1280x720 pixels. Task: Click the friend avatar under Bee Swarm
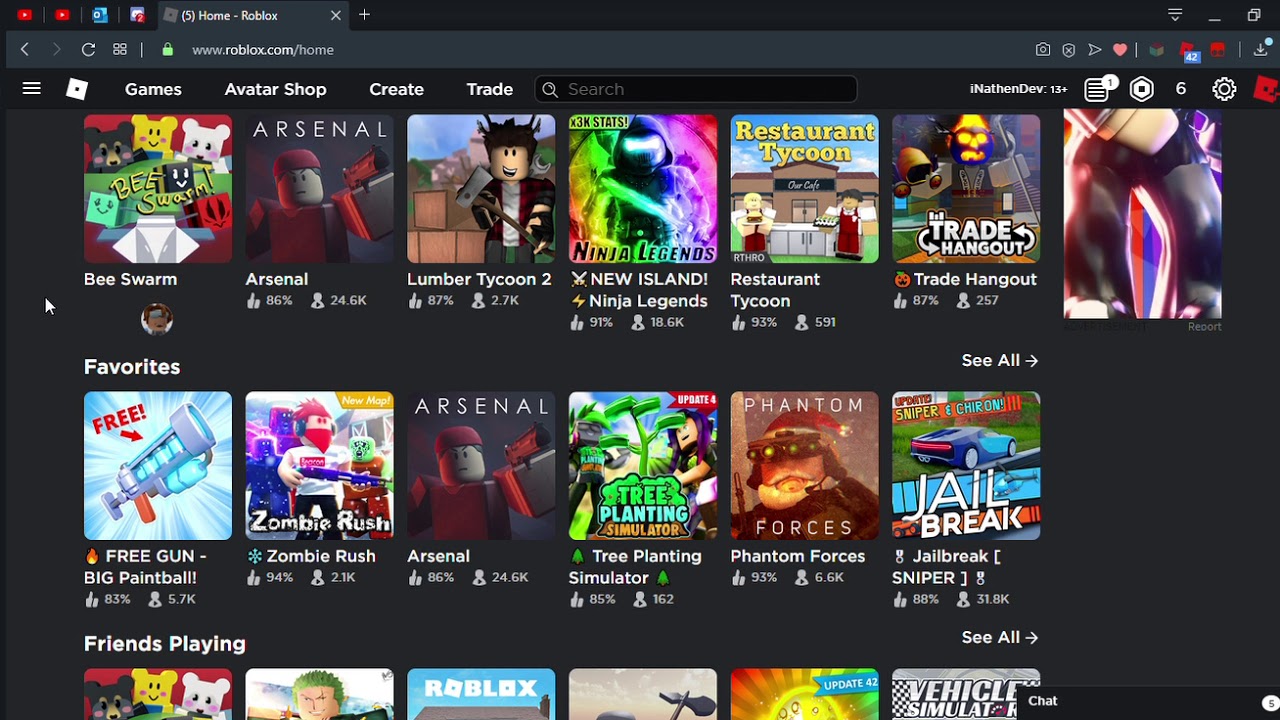(x=157, y=320)
